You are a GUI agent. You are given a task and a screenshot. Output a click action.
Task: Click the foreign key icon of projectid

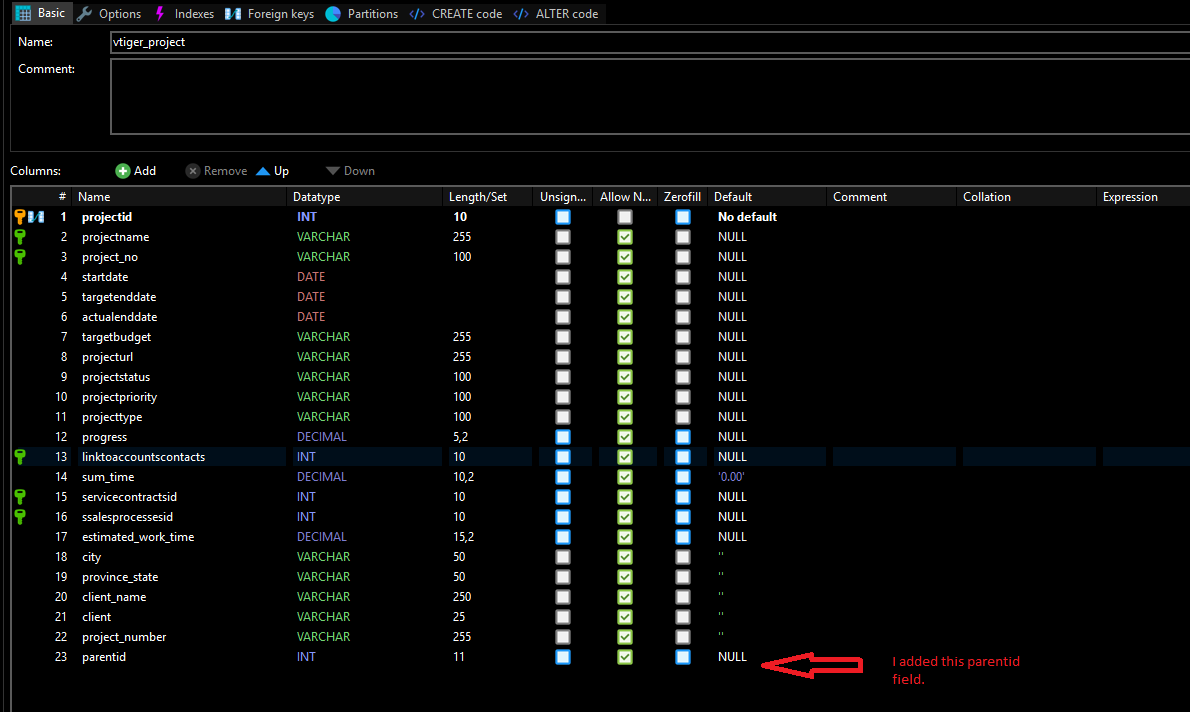pyautogui.click(x=36, y=217)
